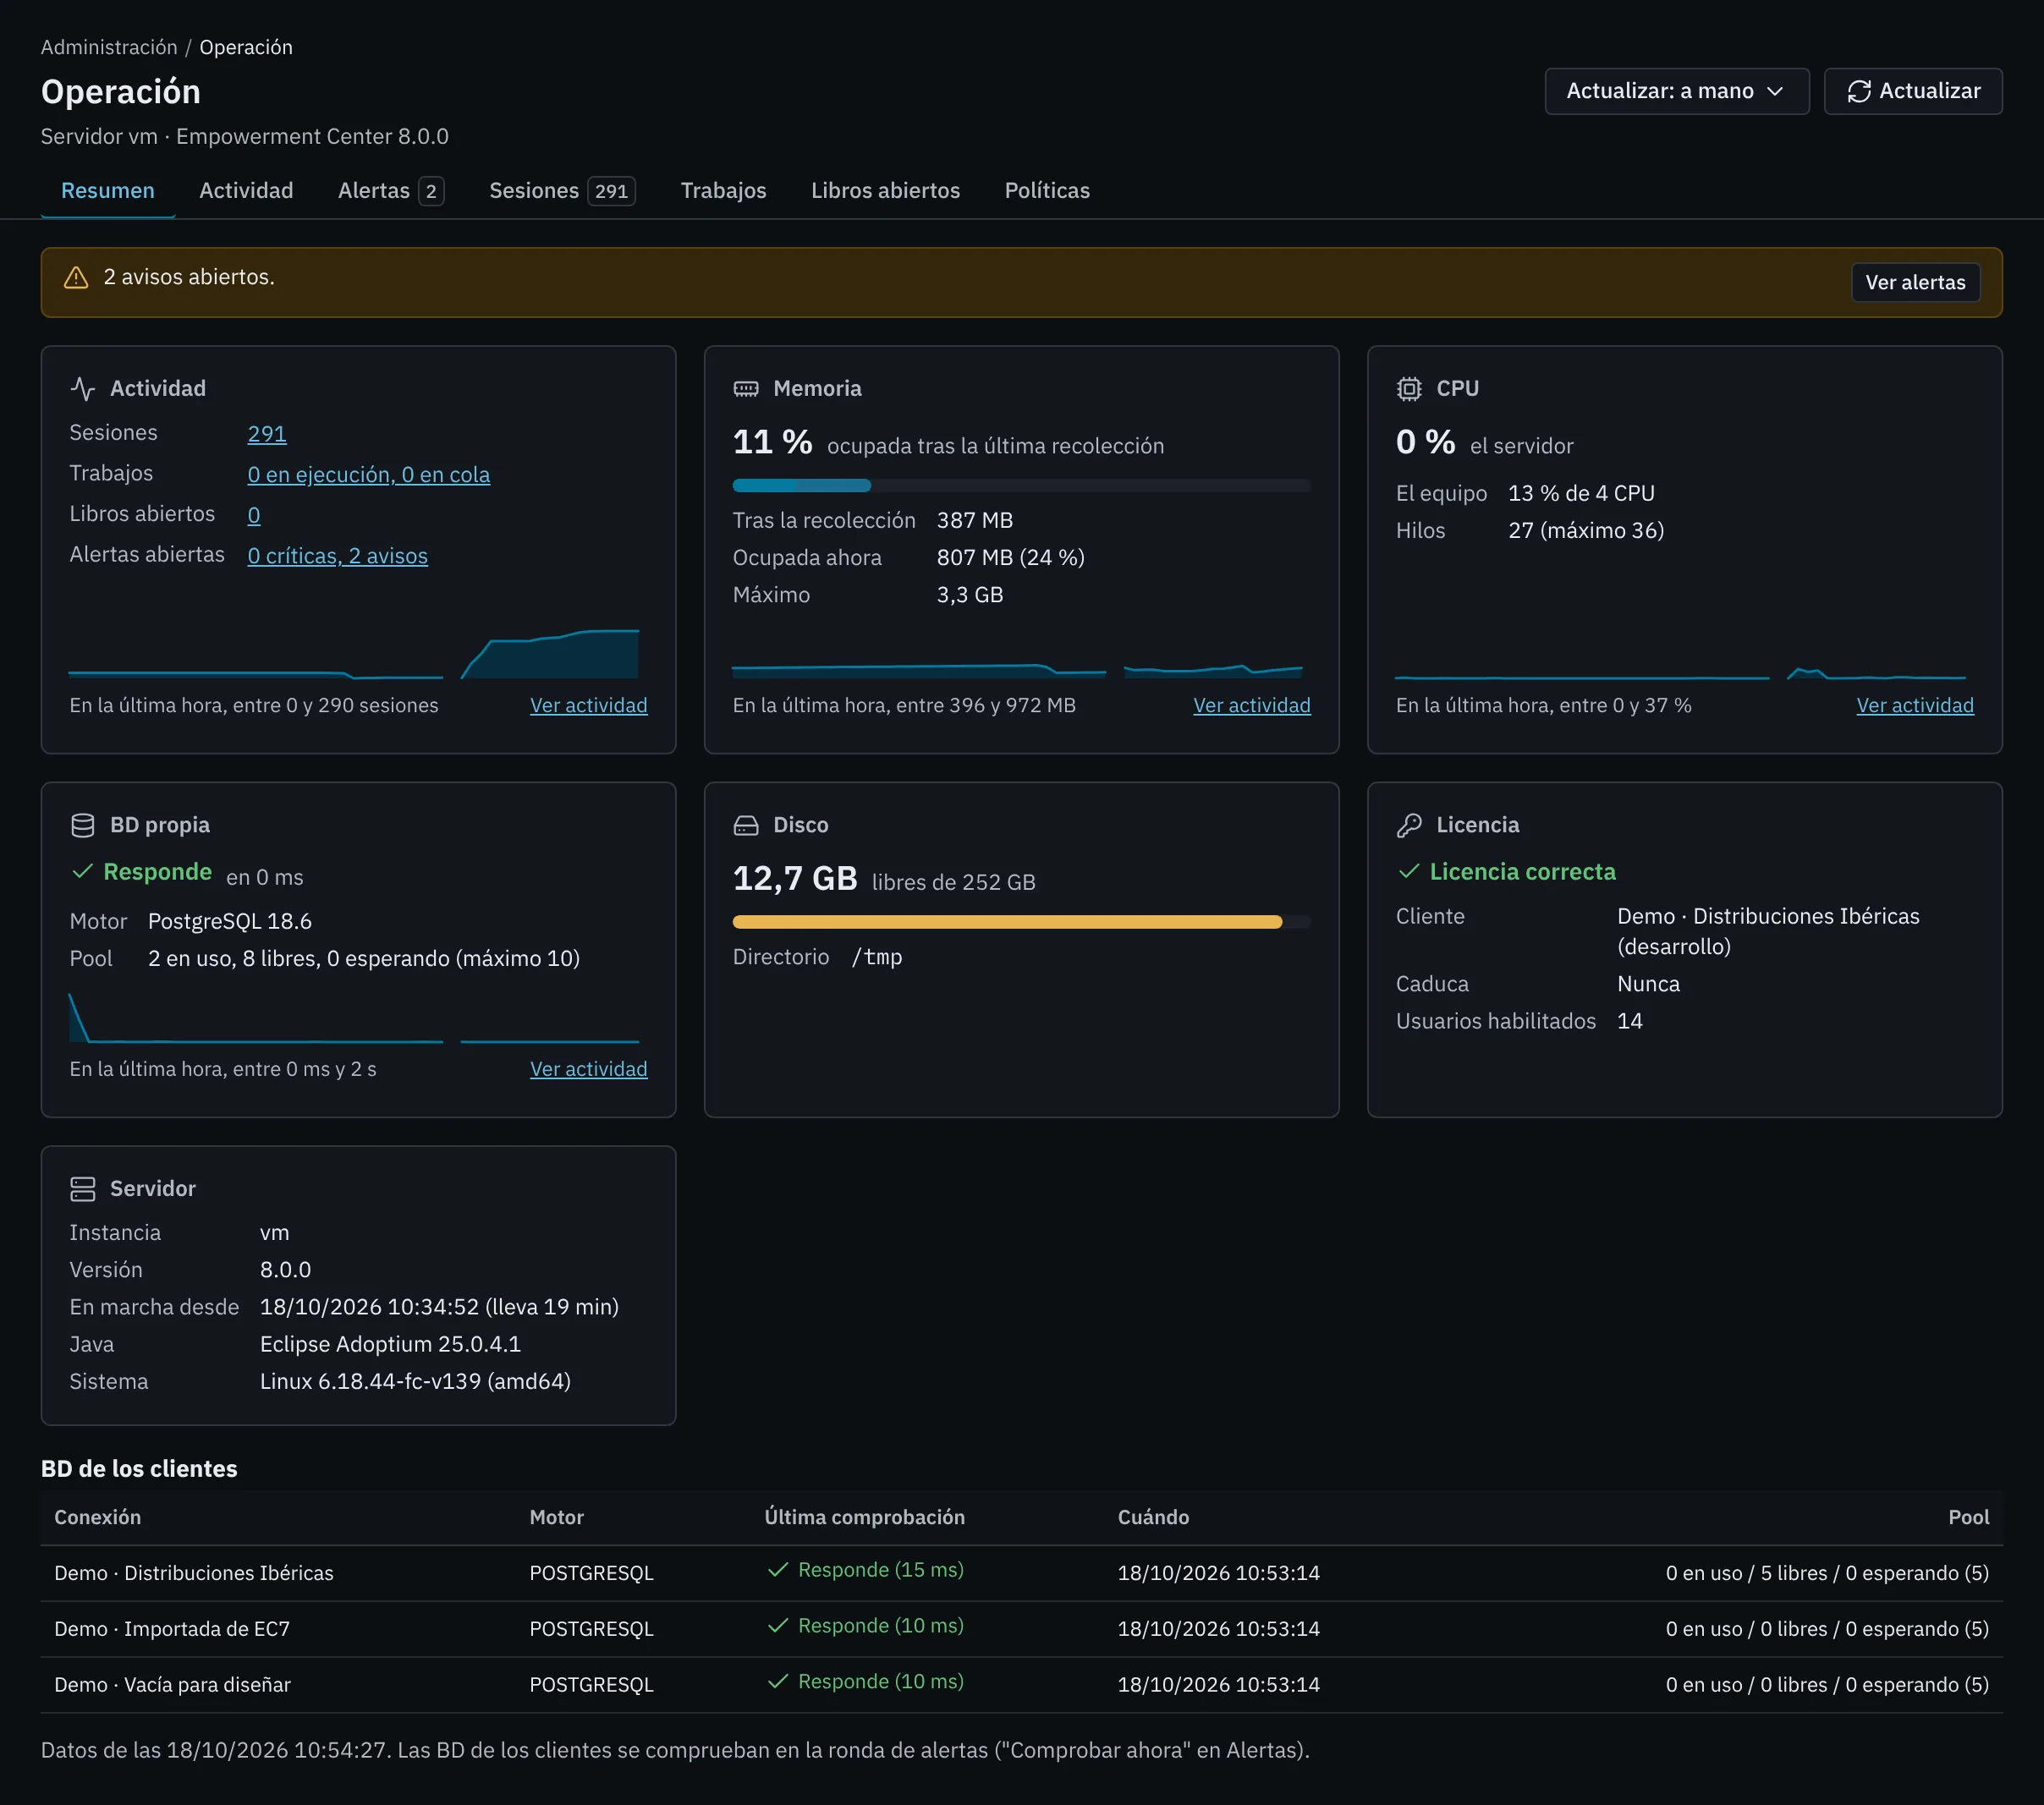Open the Sesiones tab
Screen dimensions: 2044x1805
[562, 190]
